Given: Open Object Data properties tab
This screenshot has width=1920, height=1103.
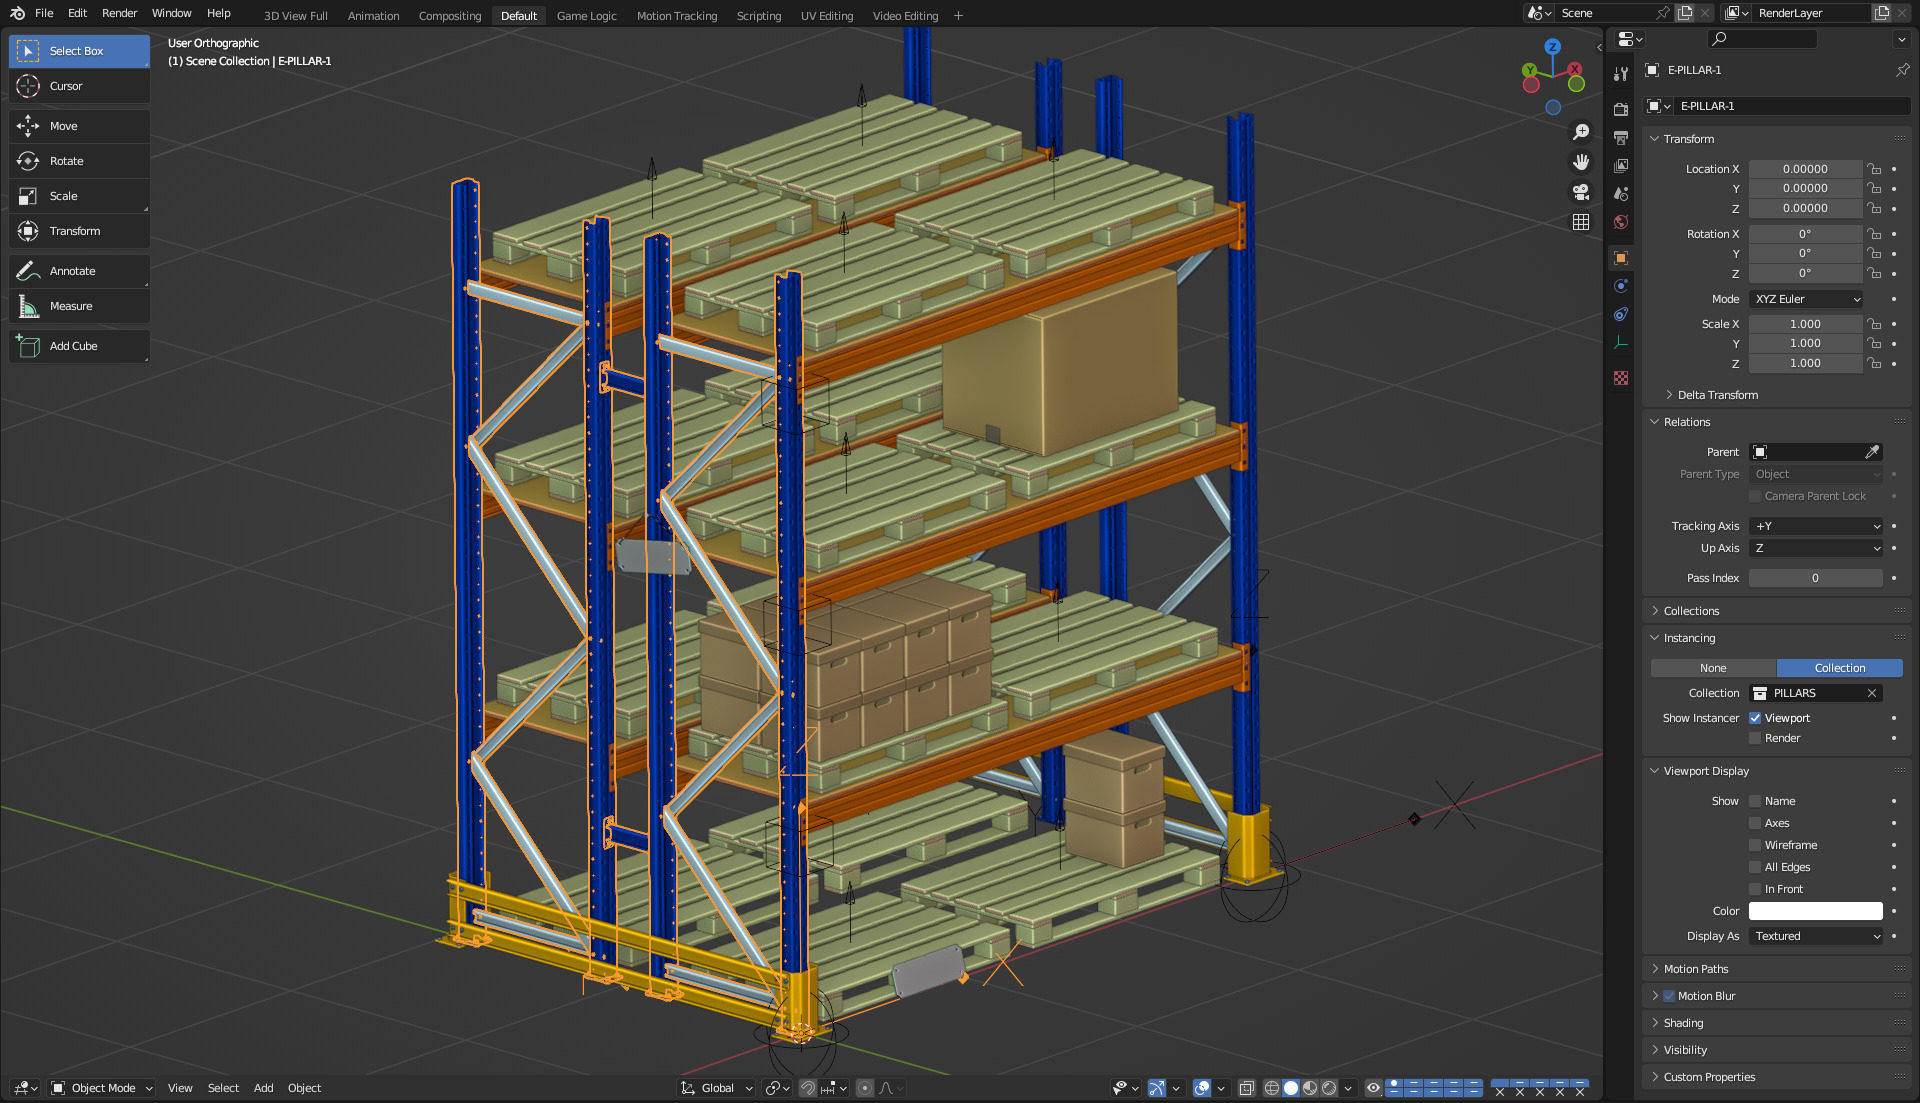Looking at the screenshot, I should tap(1621, 342).
